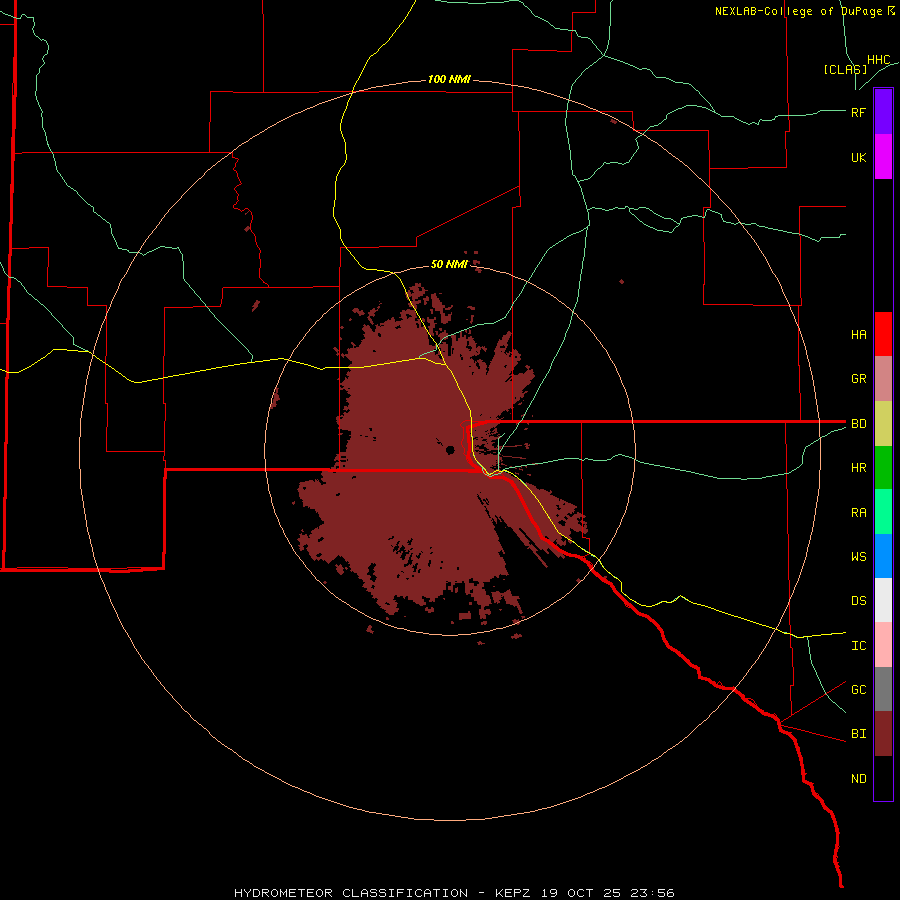Click the purple RF legend swatch
The height and width of the screenshot is (900, 900).
pyautogui.click(x=883, y=112)
